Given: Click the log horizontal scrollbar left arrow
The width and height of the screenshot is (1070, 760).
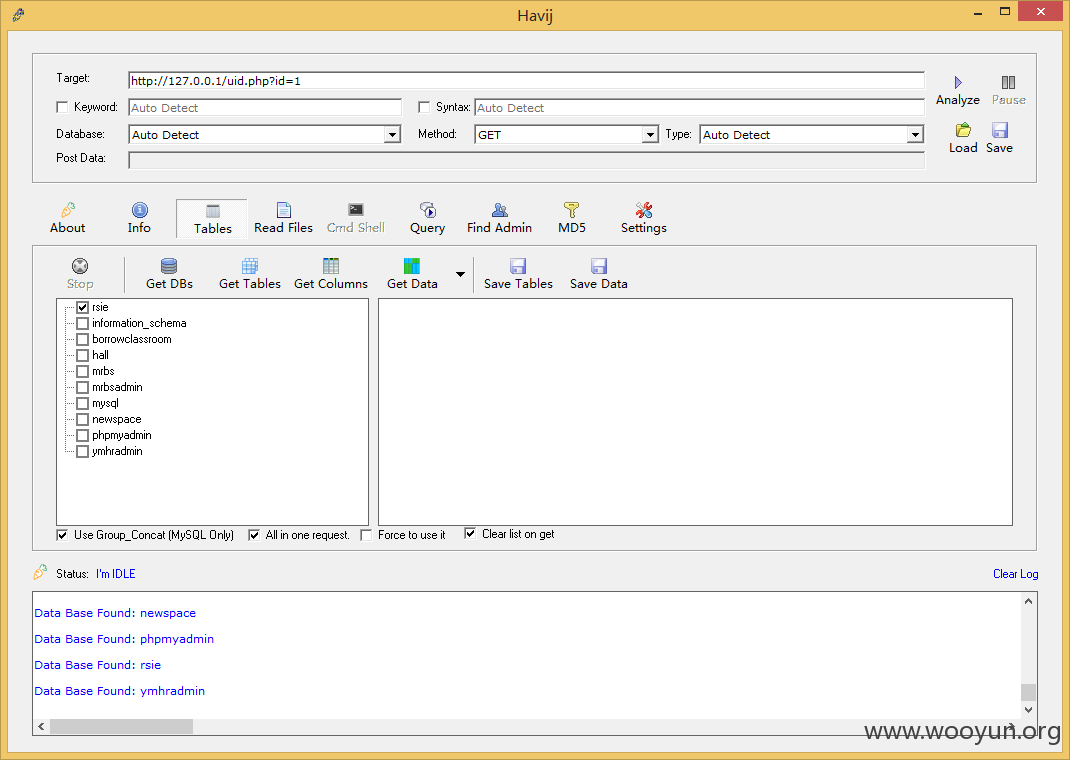Looking at the screenshot, I should pos(42,727).
